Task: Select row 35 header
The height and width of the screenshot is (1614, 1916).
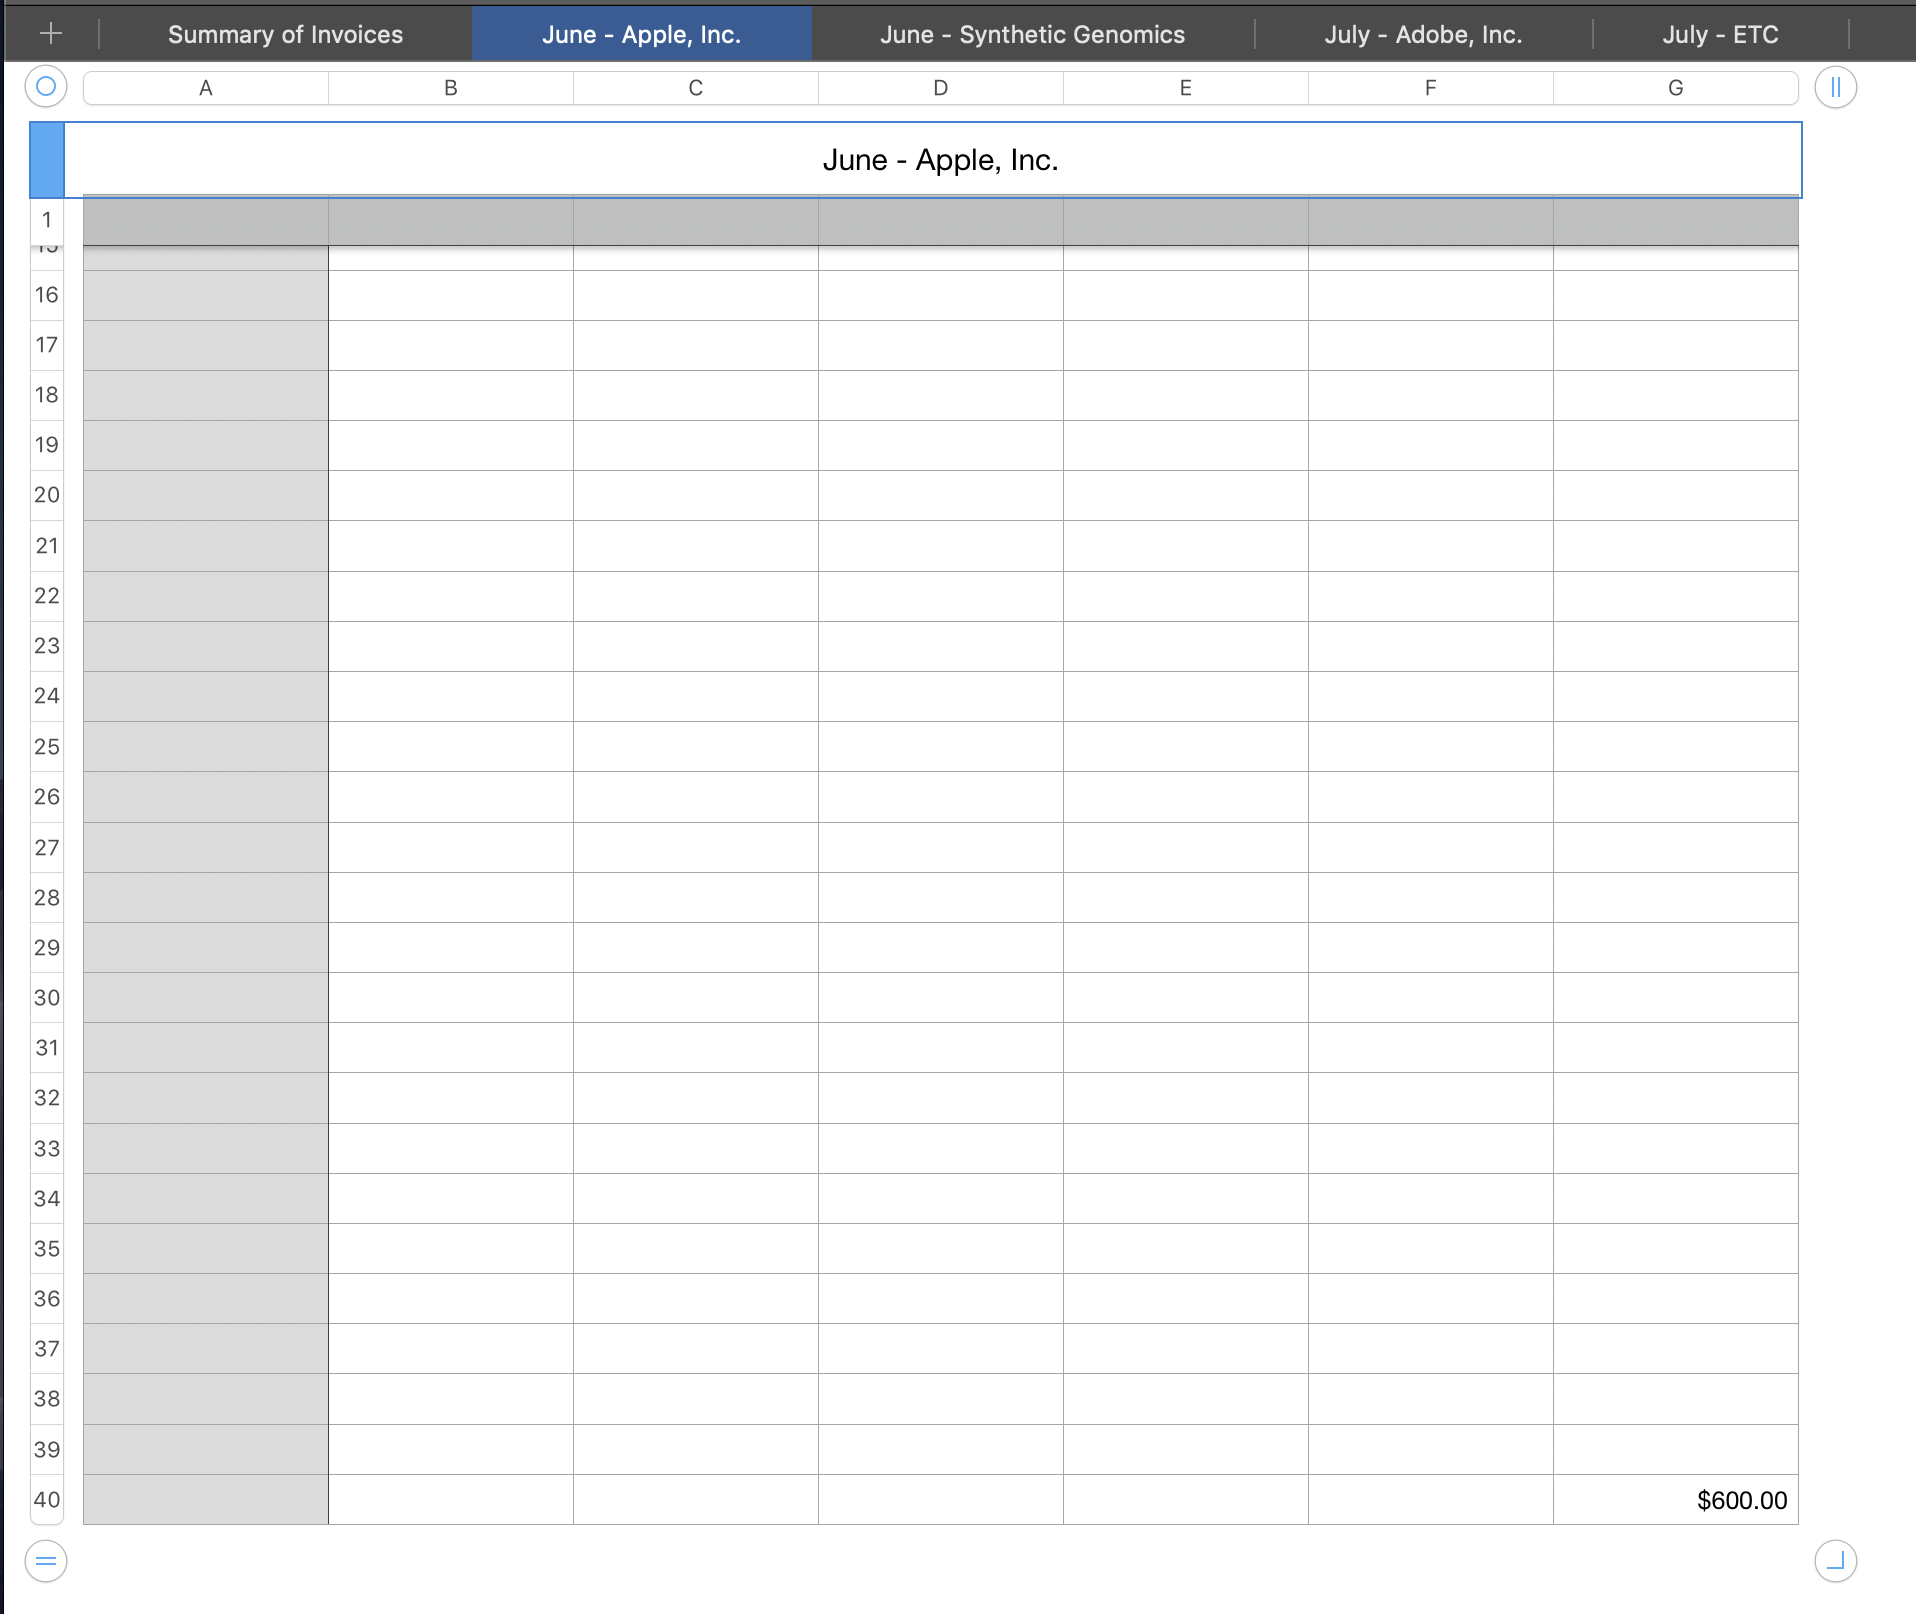Action: pos(47,1249)
